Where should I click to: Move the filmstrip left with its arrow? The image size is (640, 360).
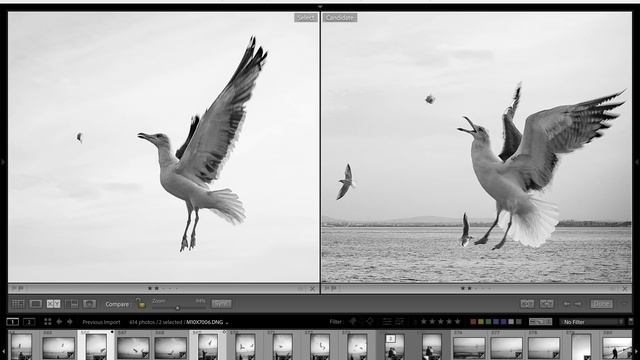[x=3, y=351]
